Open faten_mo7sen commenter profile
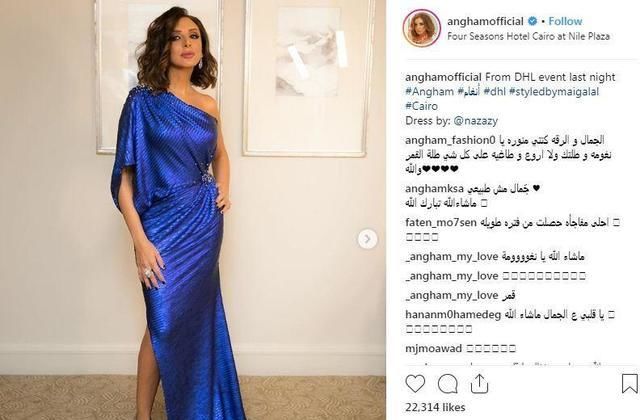The height and width of the screenshot is (420, 640). coord(441,223)
